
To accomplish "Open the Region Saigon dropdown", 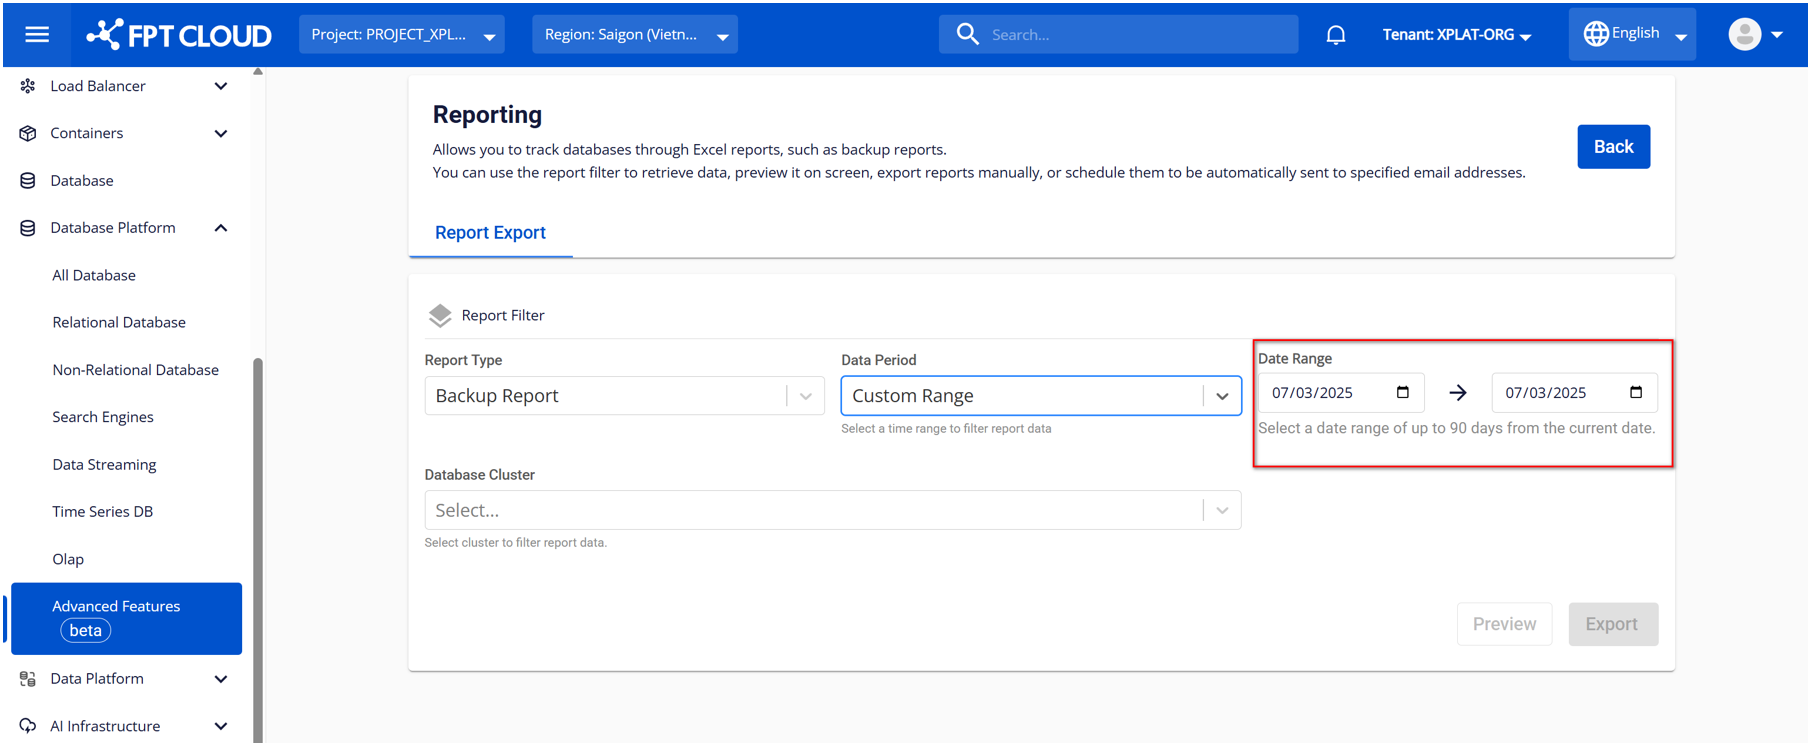I will click(x=635, y=35).
